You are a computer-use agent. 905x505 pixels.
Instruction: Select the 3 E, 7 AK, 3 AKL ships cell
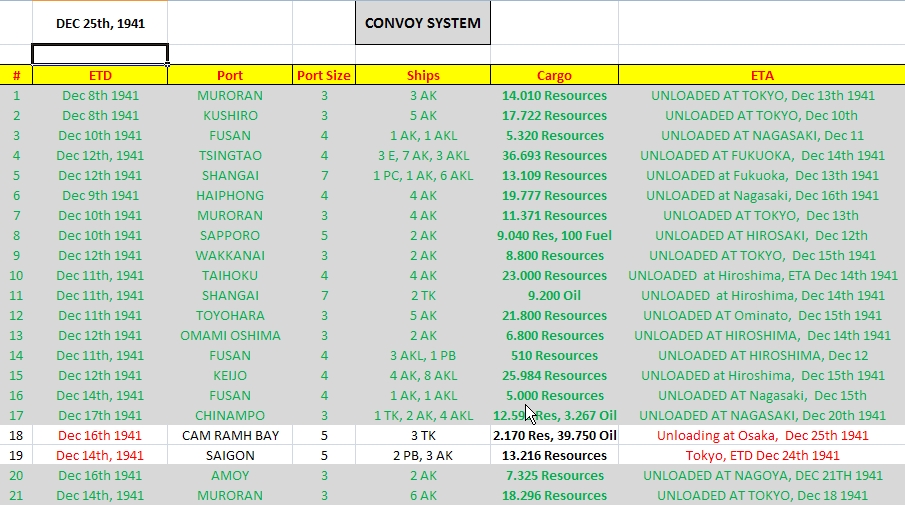[x=423, y=155]
